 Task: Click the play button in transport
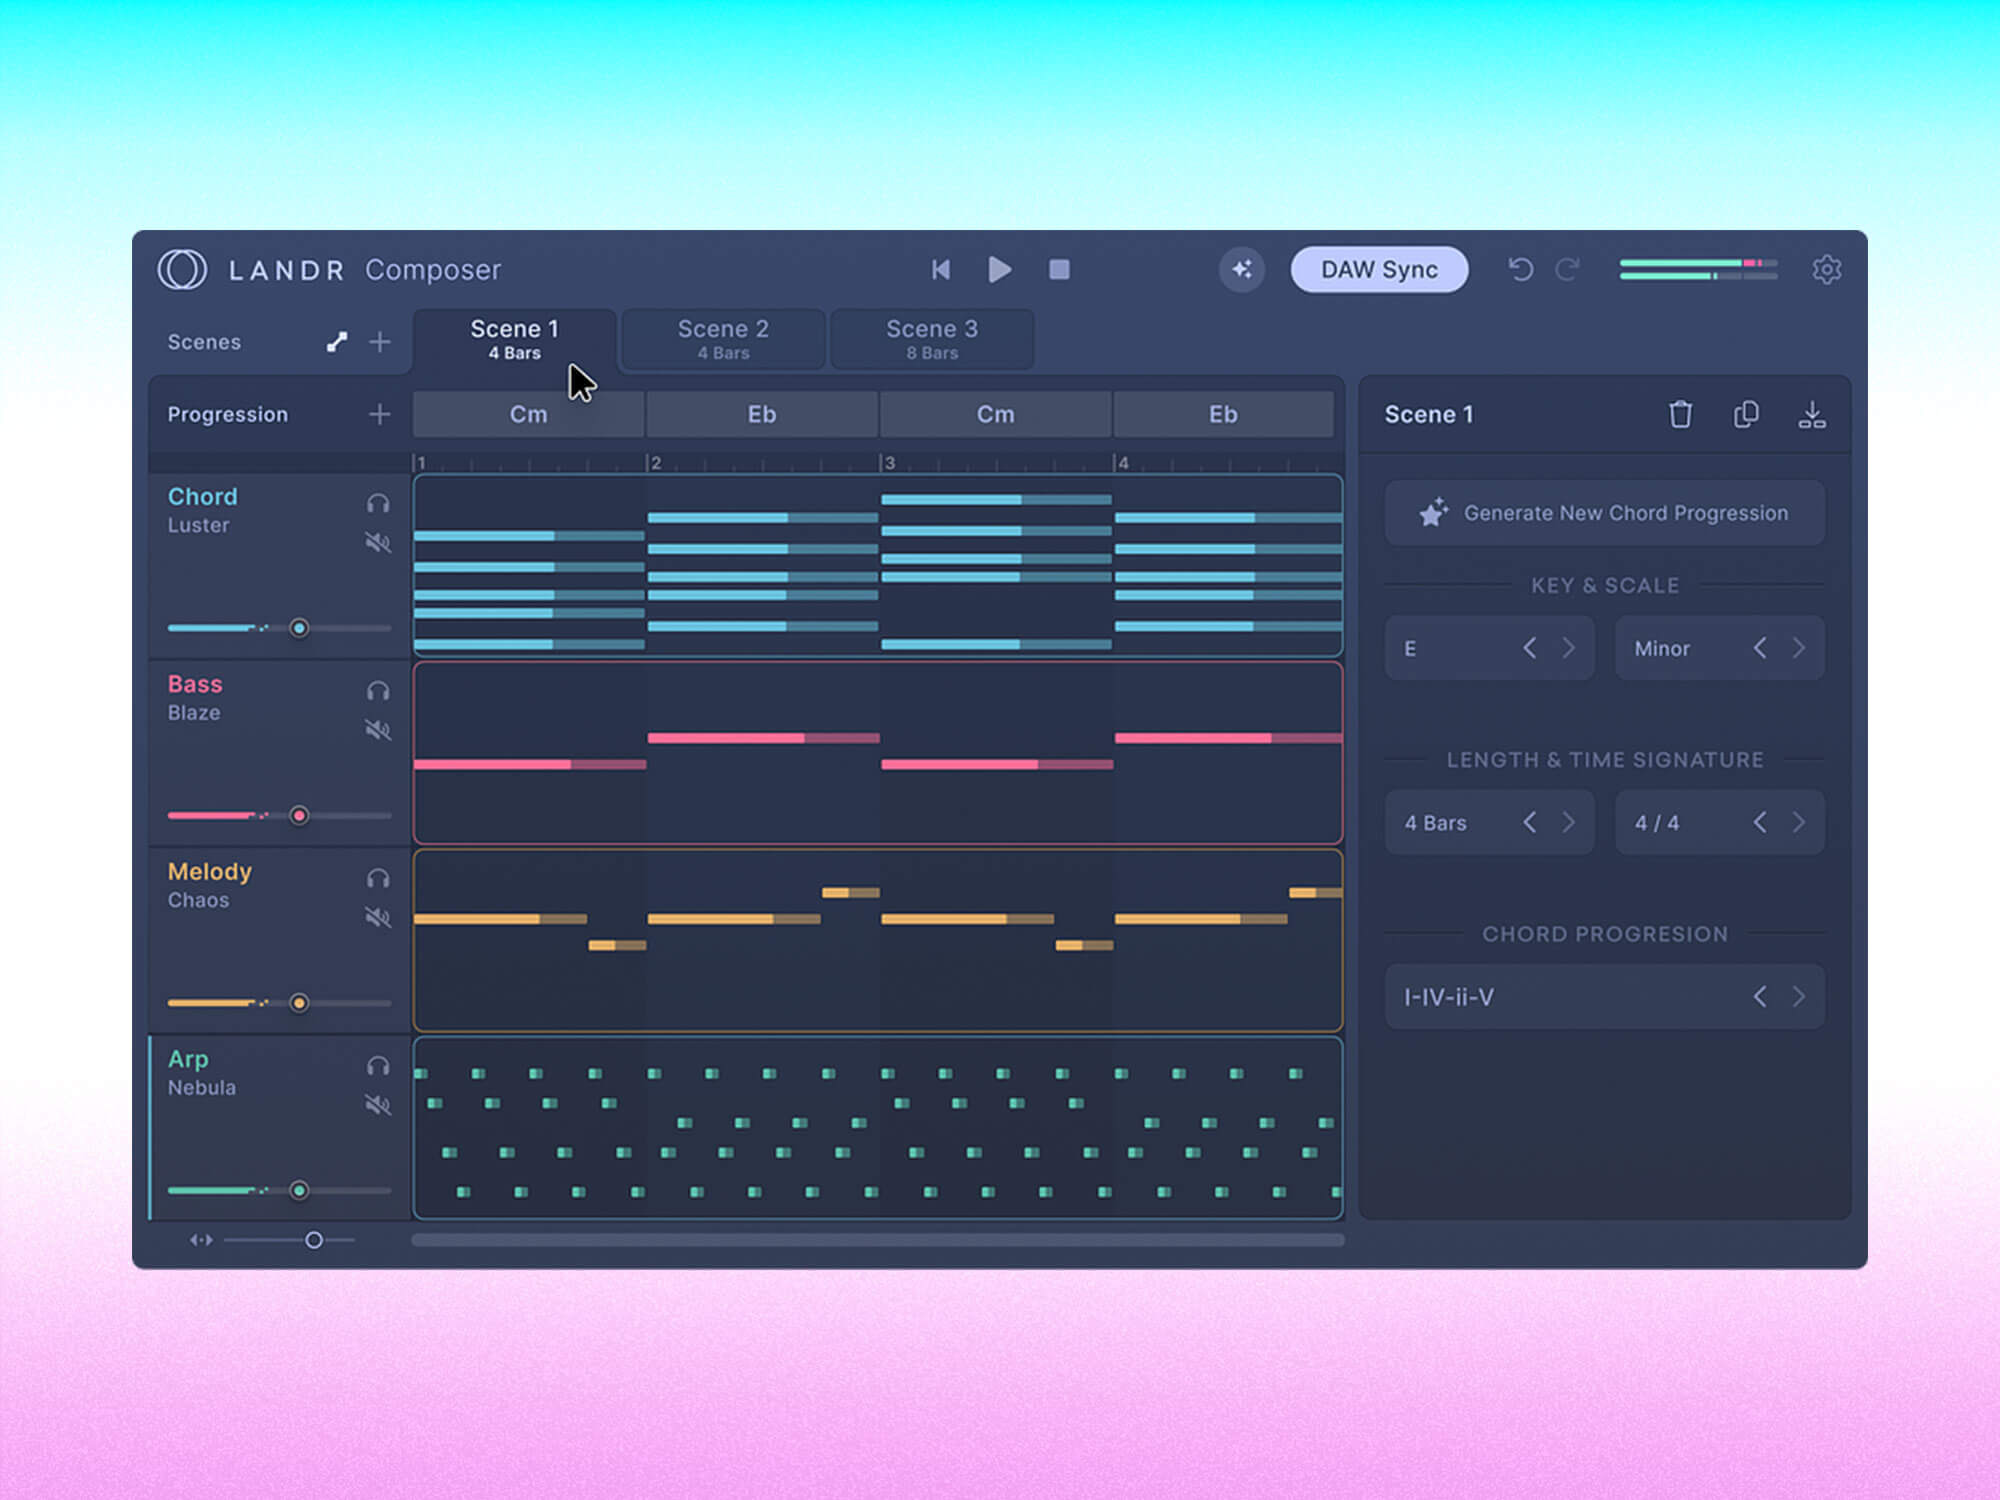(x=999, y=270)
